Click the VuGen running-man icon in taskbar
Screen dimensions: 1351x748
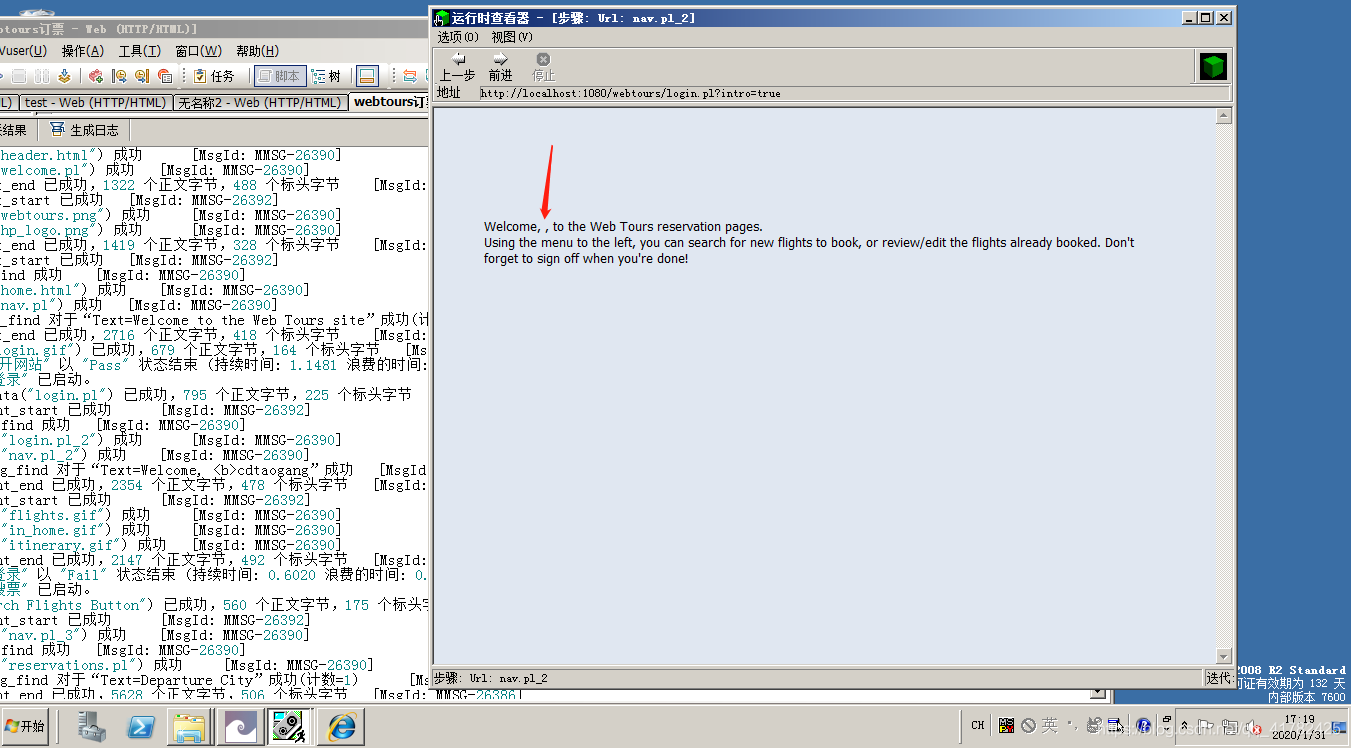coord(288,726)
